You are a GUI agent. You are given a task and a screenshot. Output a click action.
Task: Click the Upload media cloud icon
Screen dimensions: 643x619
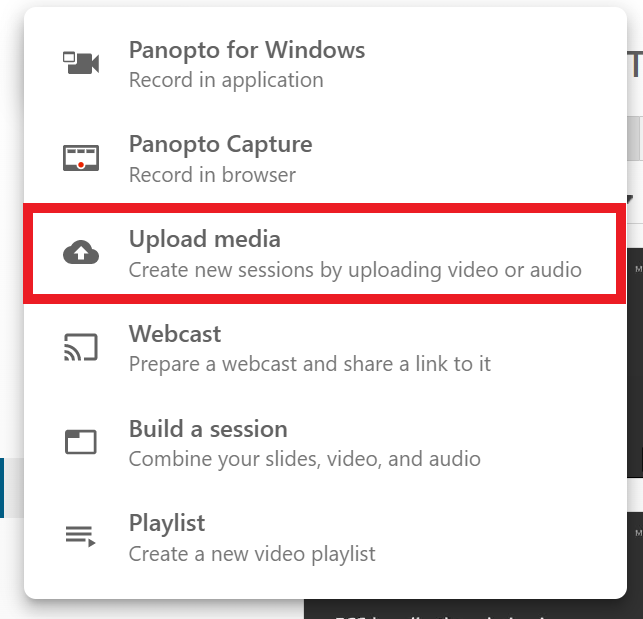click(x=81, y=252)
